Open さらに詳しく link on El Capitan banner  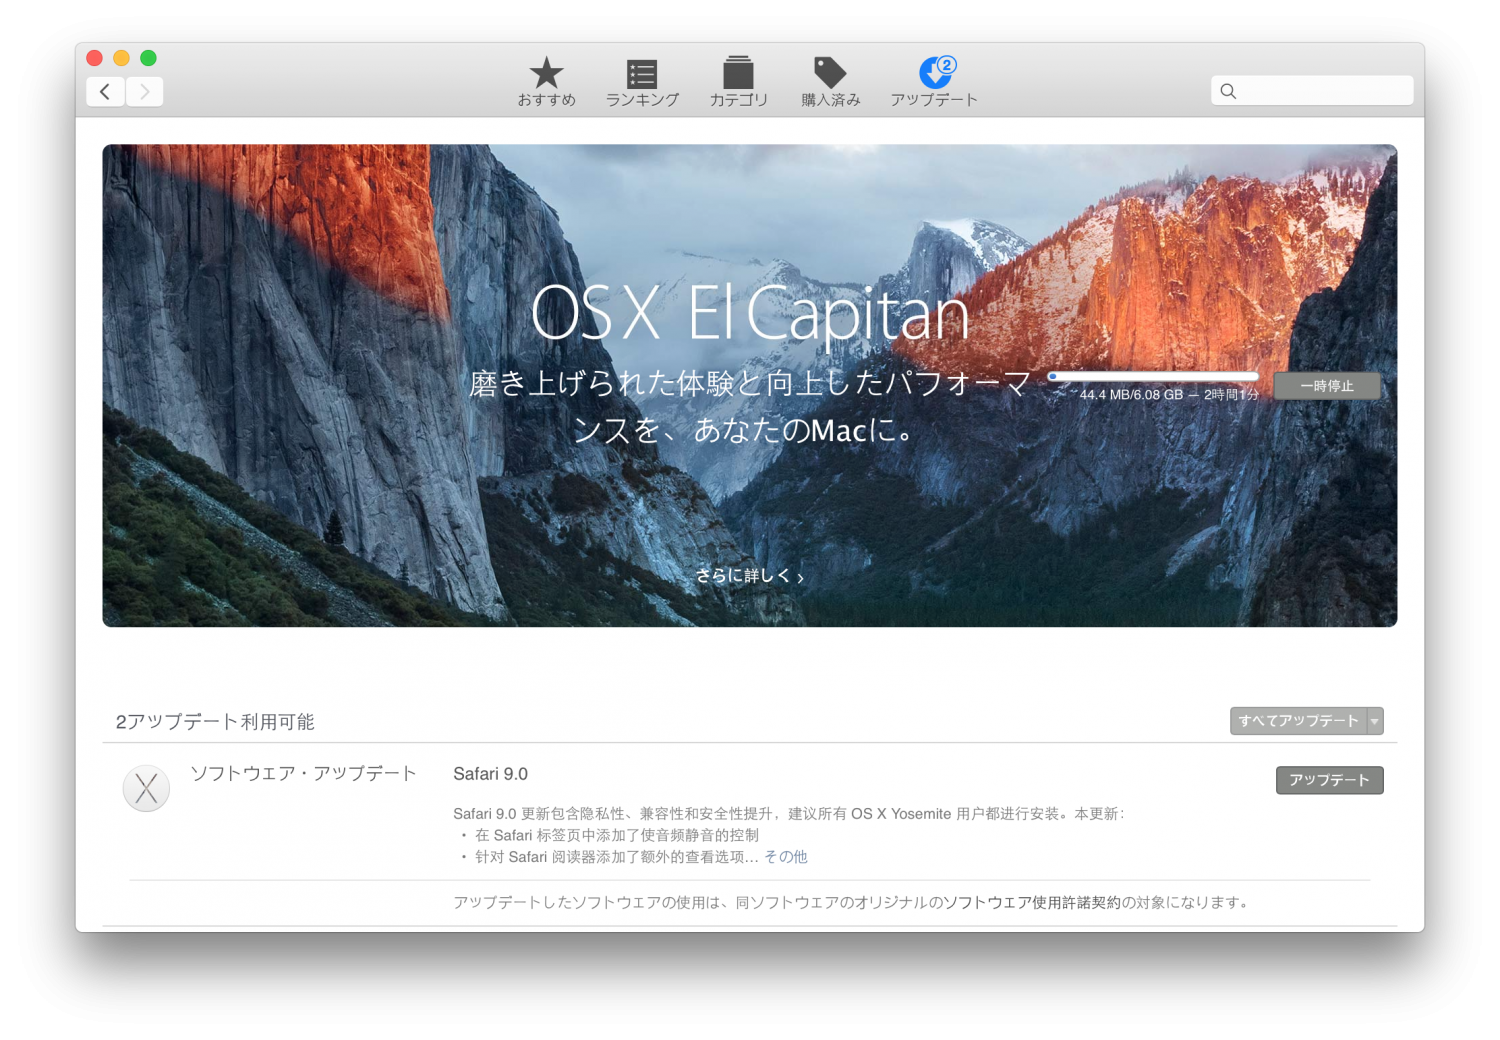(750, 576)
